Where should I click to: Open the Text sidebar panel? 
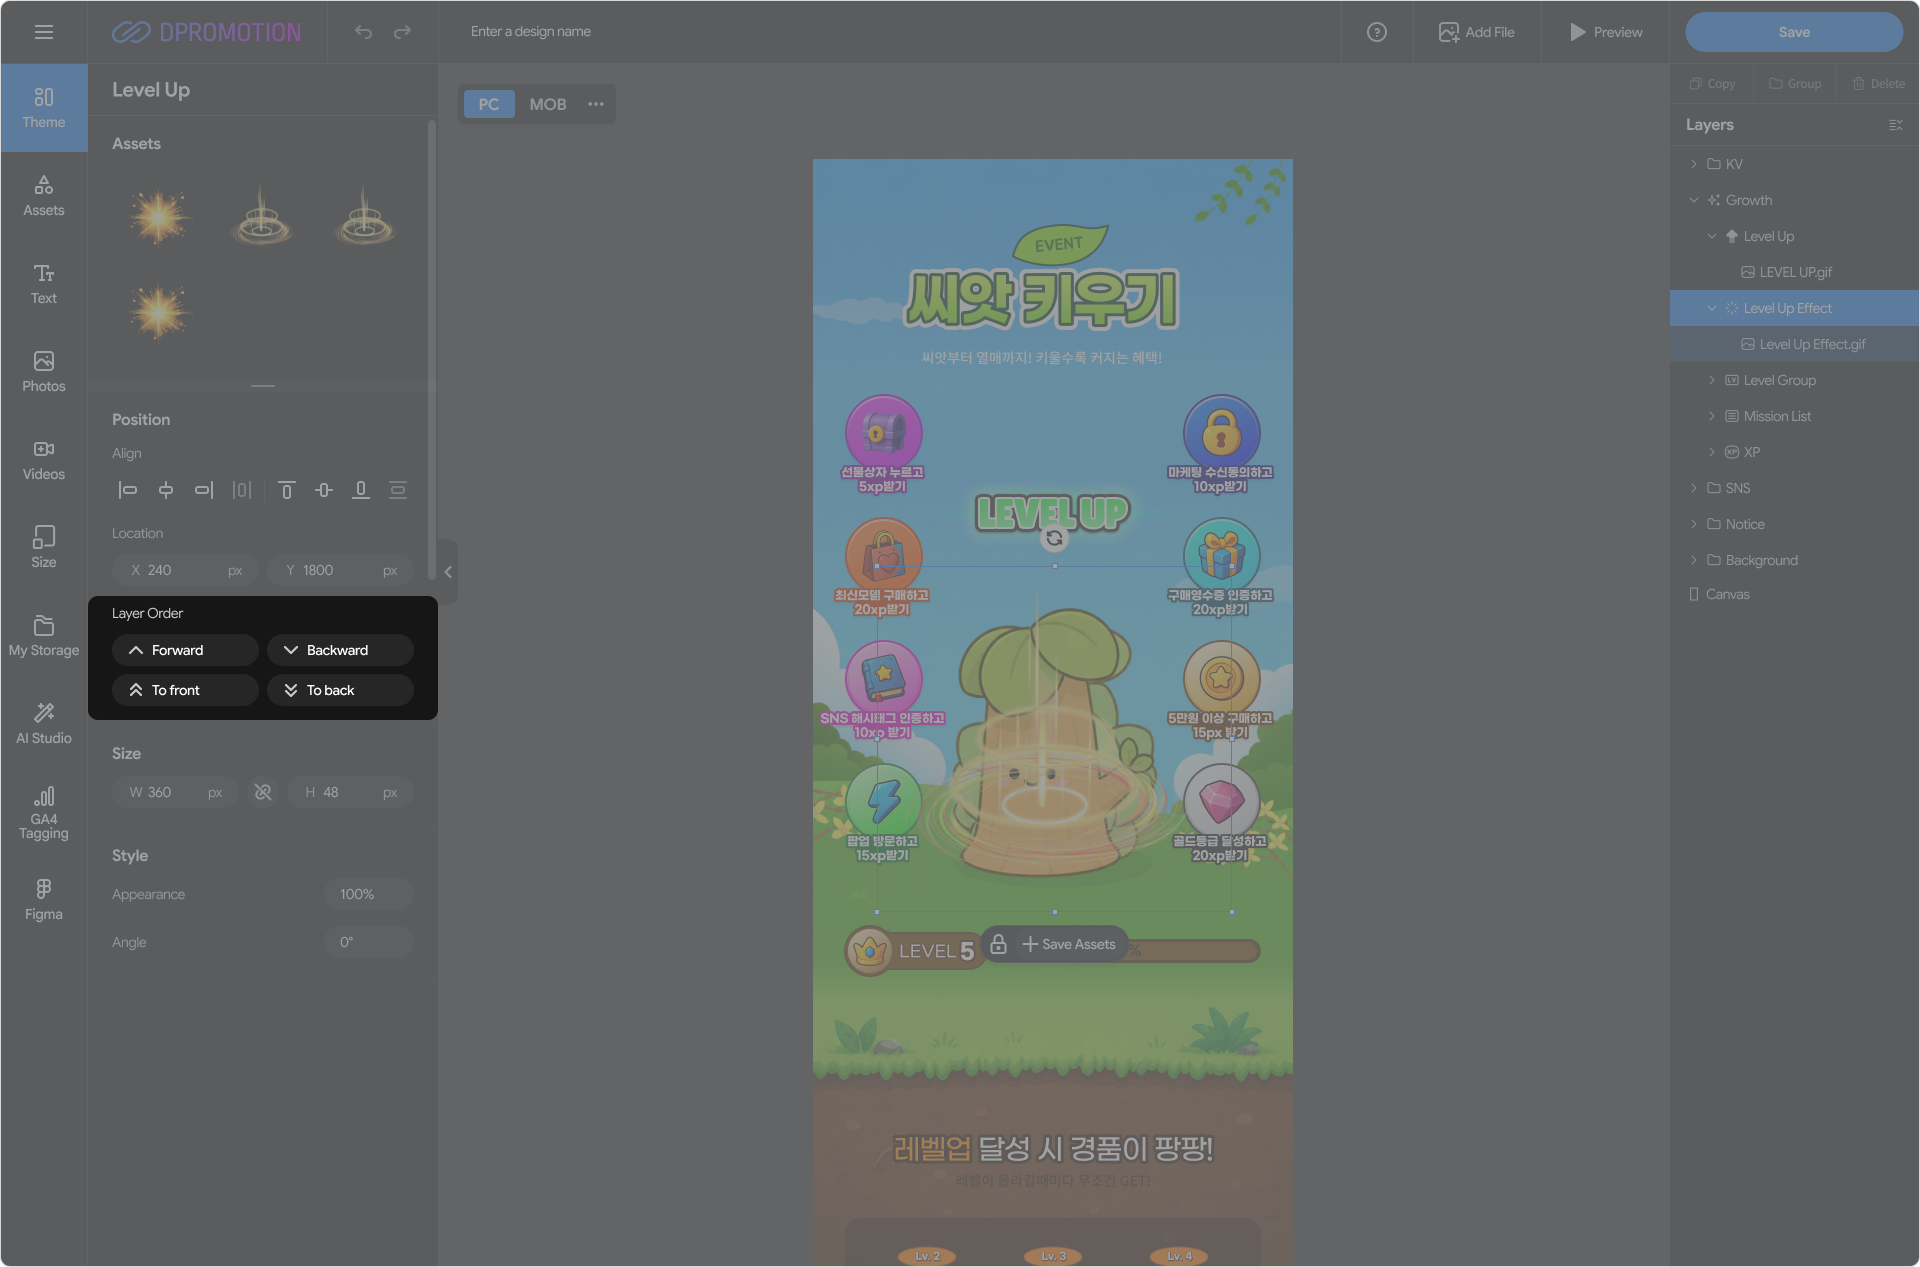(x=44, y=284)
